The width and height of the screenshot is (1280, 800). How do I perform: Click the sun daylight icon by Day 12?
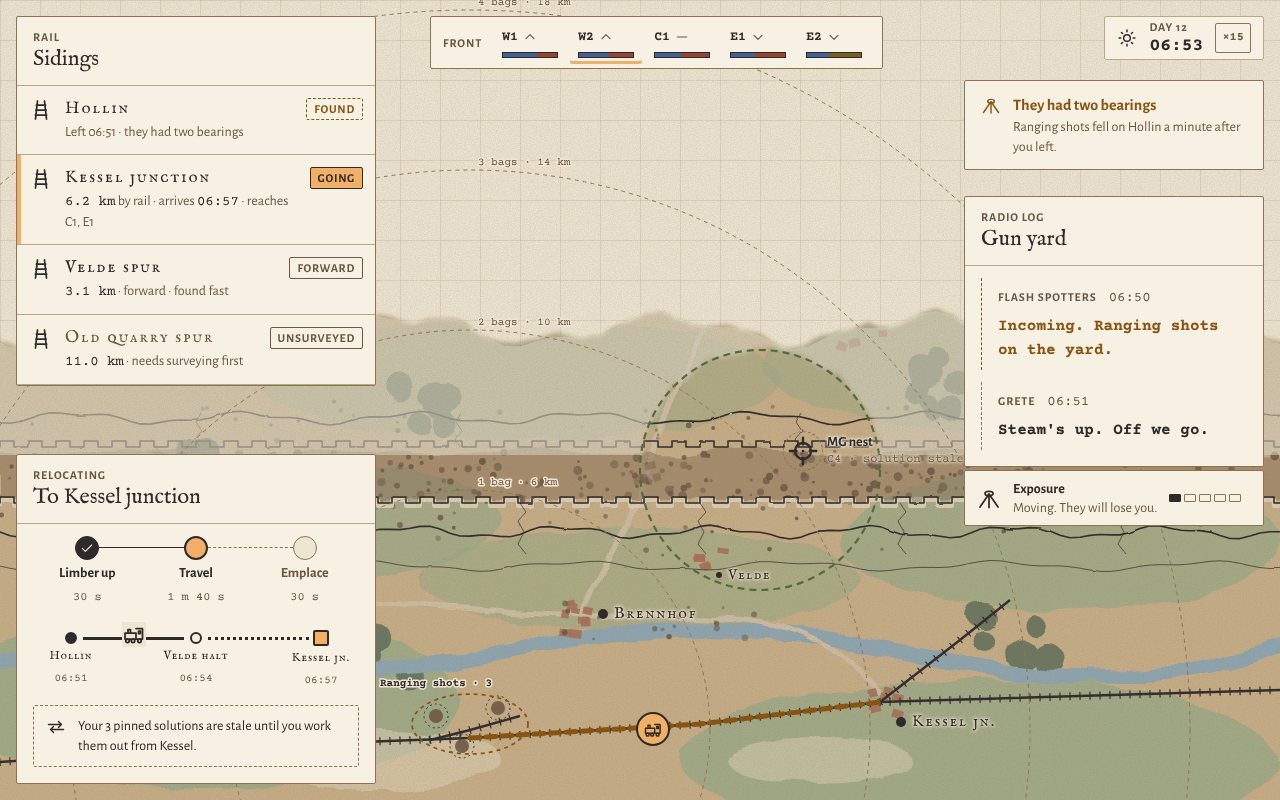[1127, 38]
